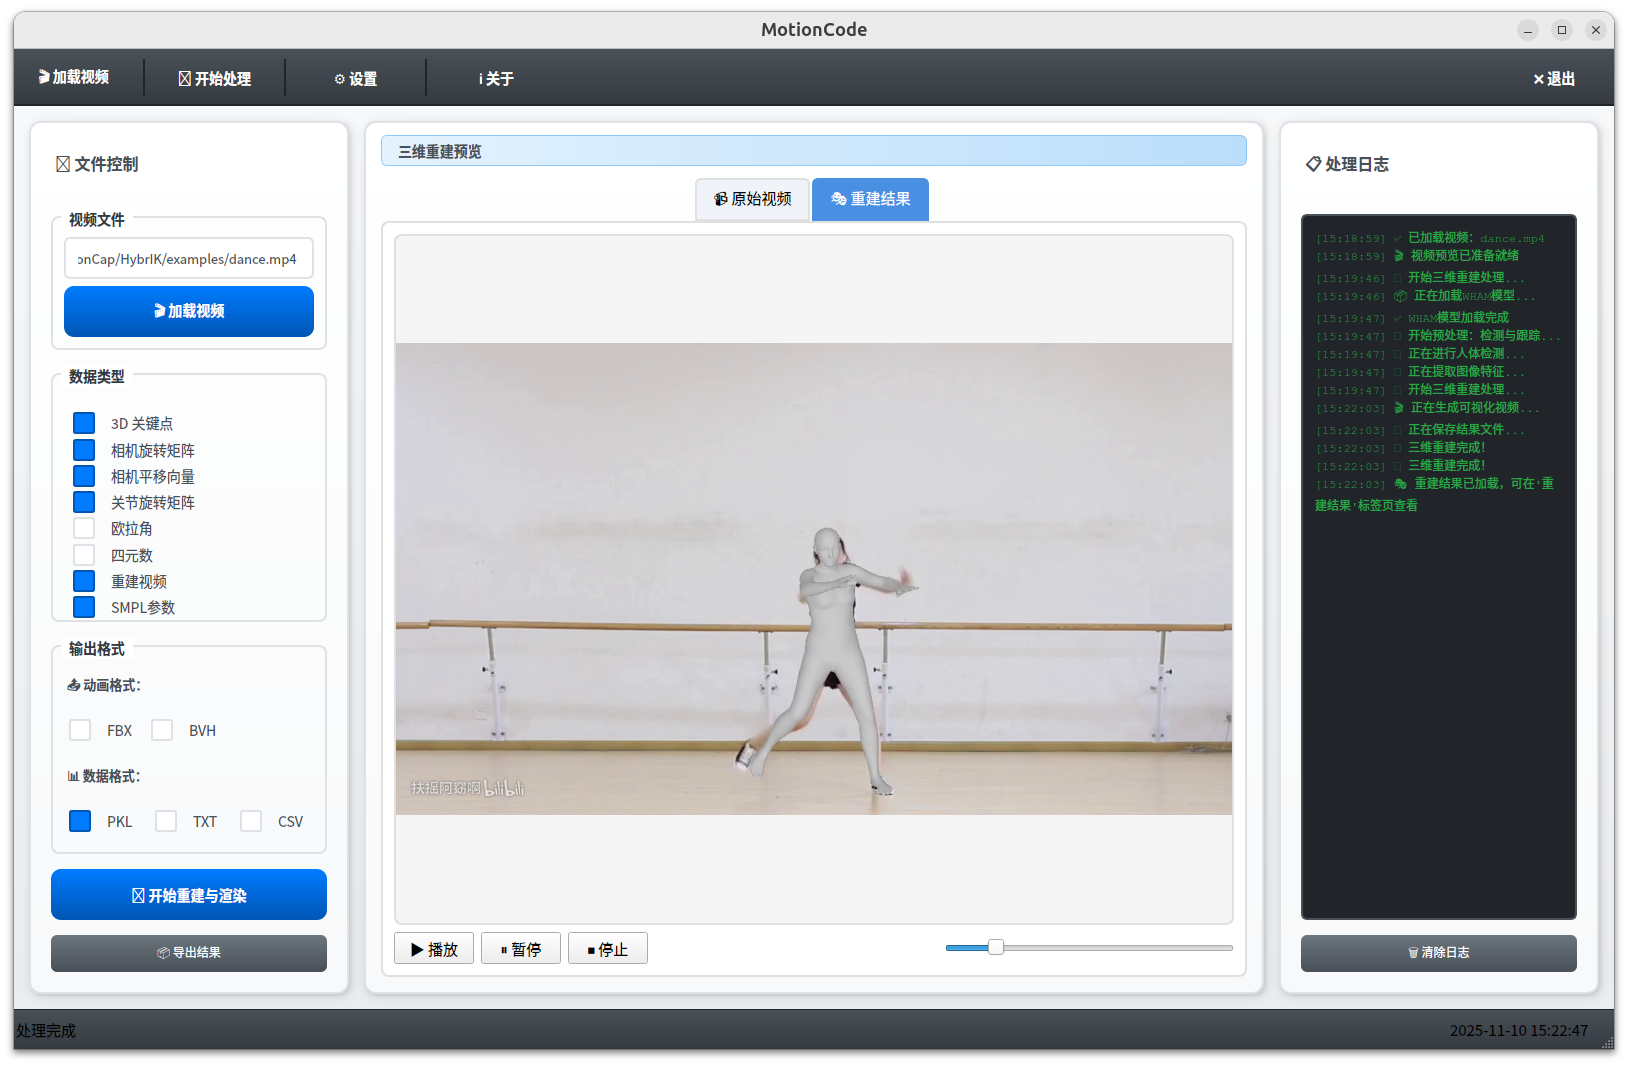Click the video file path input field

(189, 258)
